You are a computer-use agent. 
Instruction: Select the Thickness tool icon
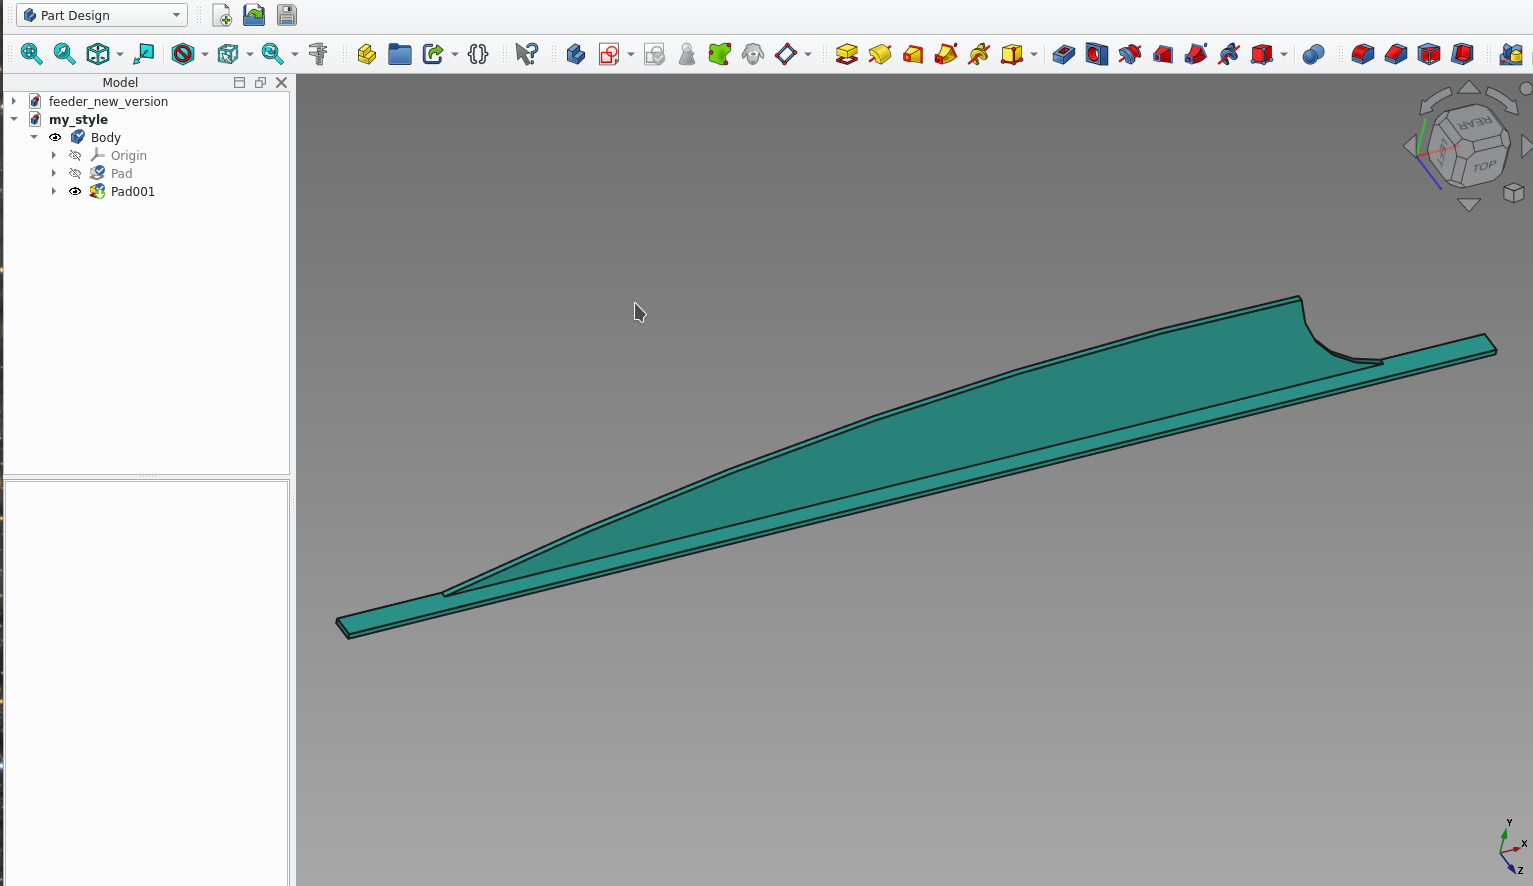pyautogui.click(x=1462, y=54)
